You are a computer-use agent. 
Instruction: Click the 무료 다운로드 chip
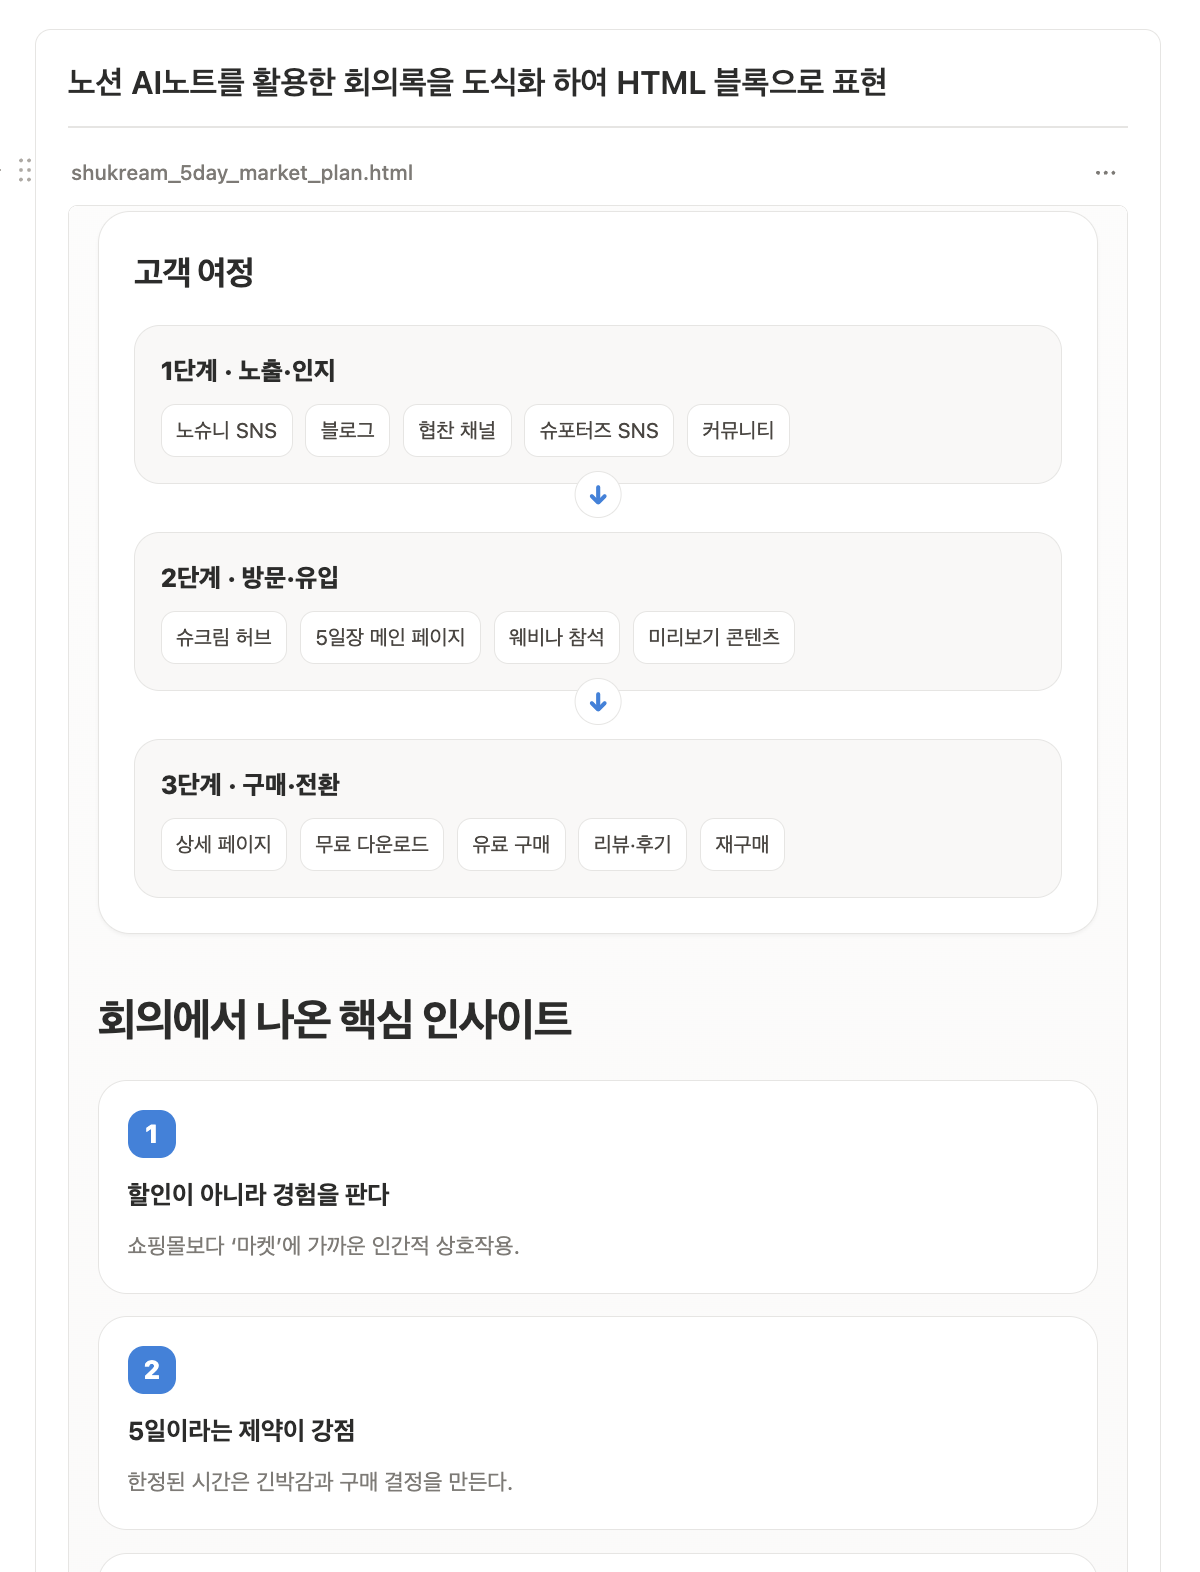point(372,844)
